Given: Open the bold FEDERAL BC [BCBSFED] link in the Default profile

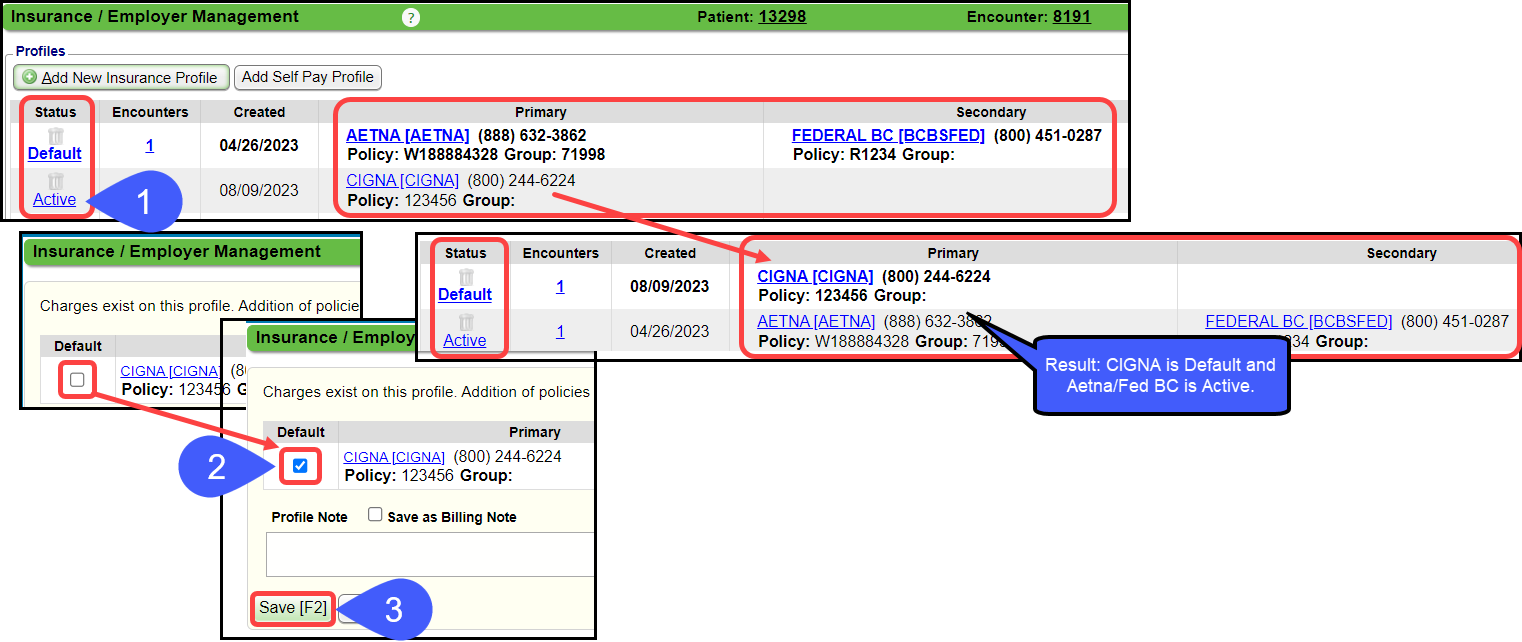Looking at the screenshot, I should point(888,136).
